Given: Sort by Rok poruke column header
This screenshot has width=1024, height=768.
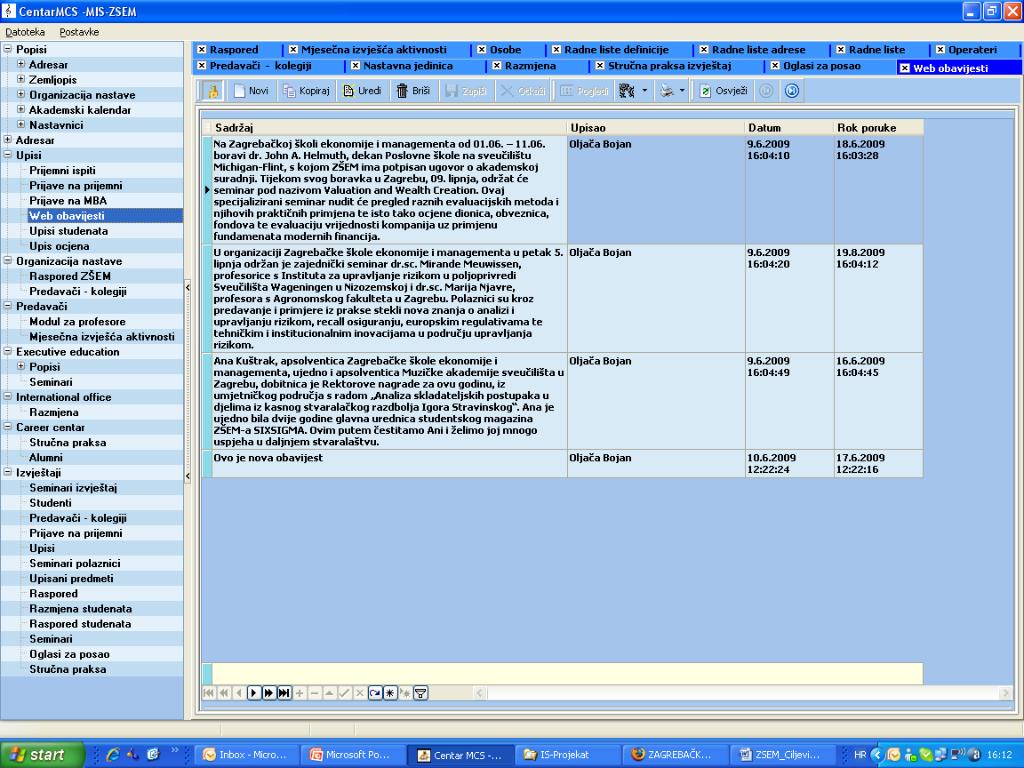Looking at the screenshot, I should [x=878, y=128].
